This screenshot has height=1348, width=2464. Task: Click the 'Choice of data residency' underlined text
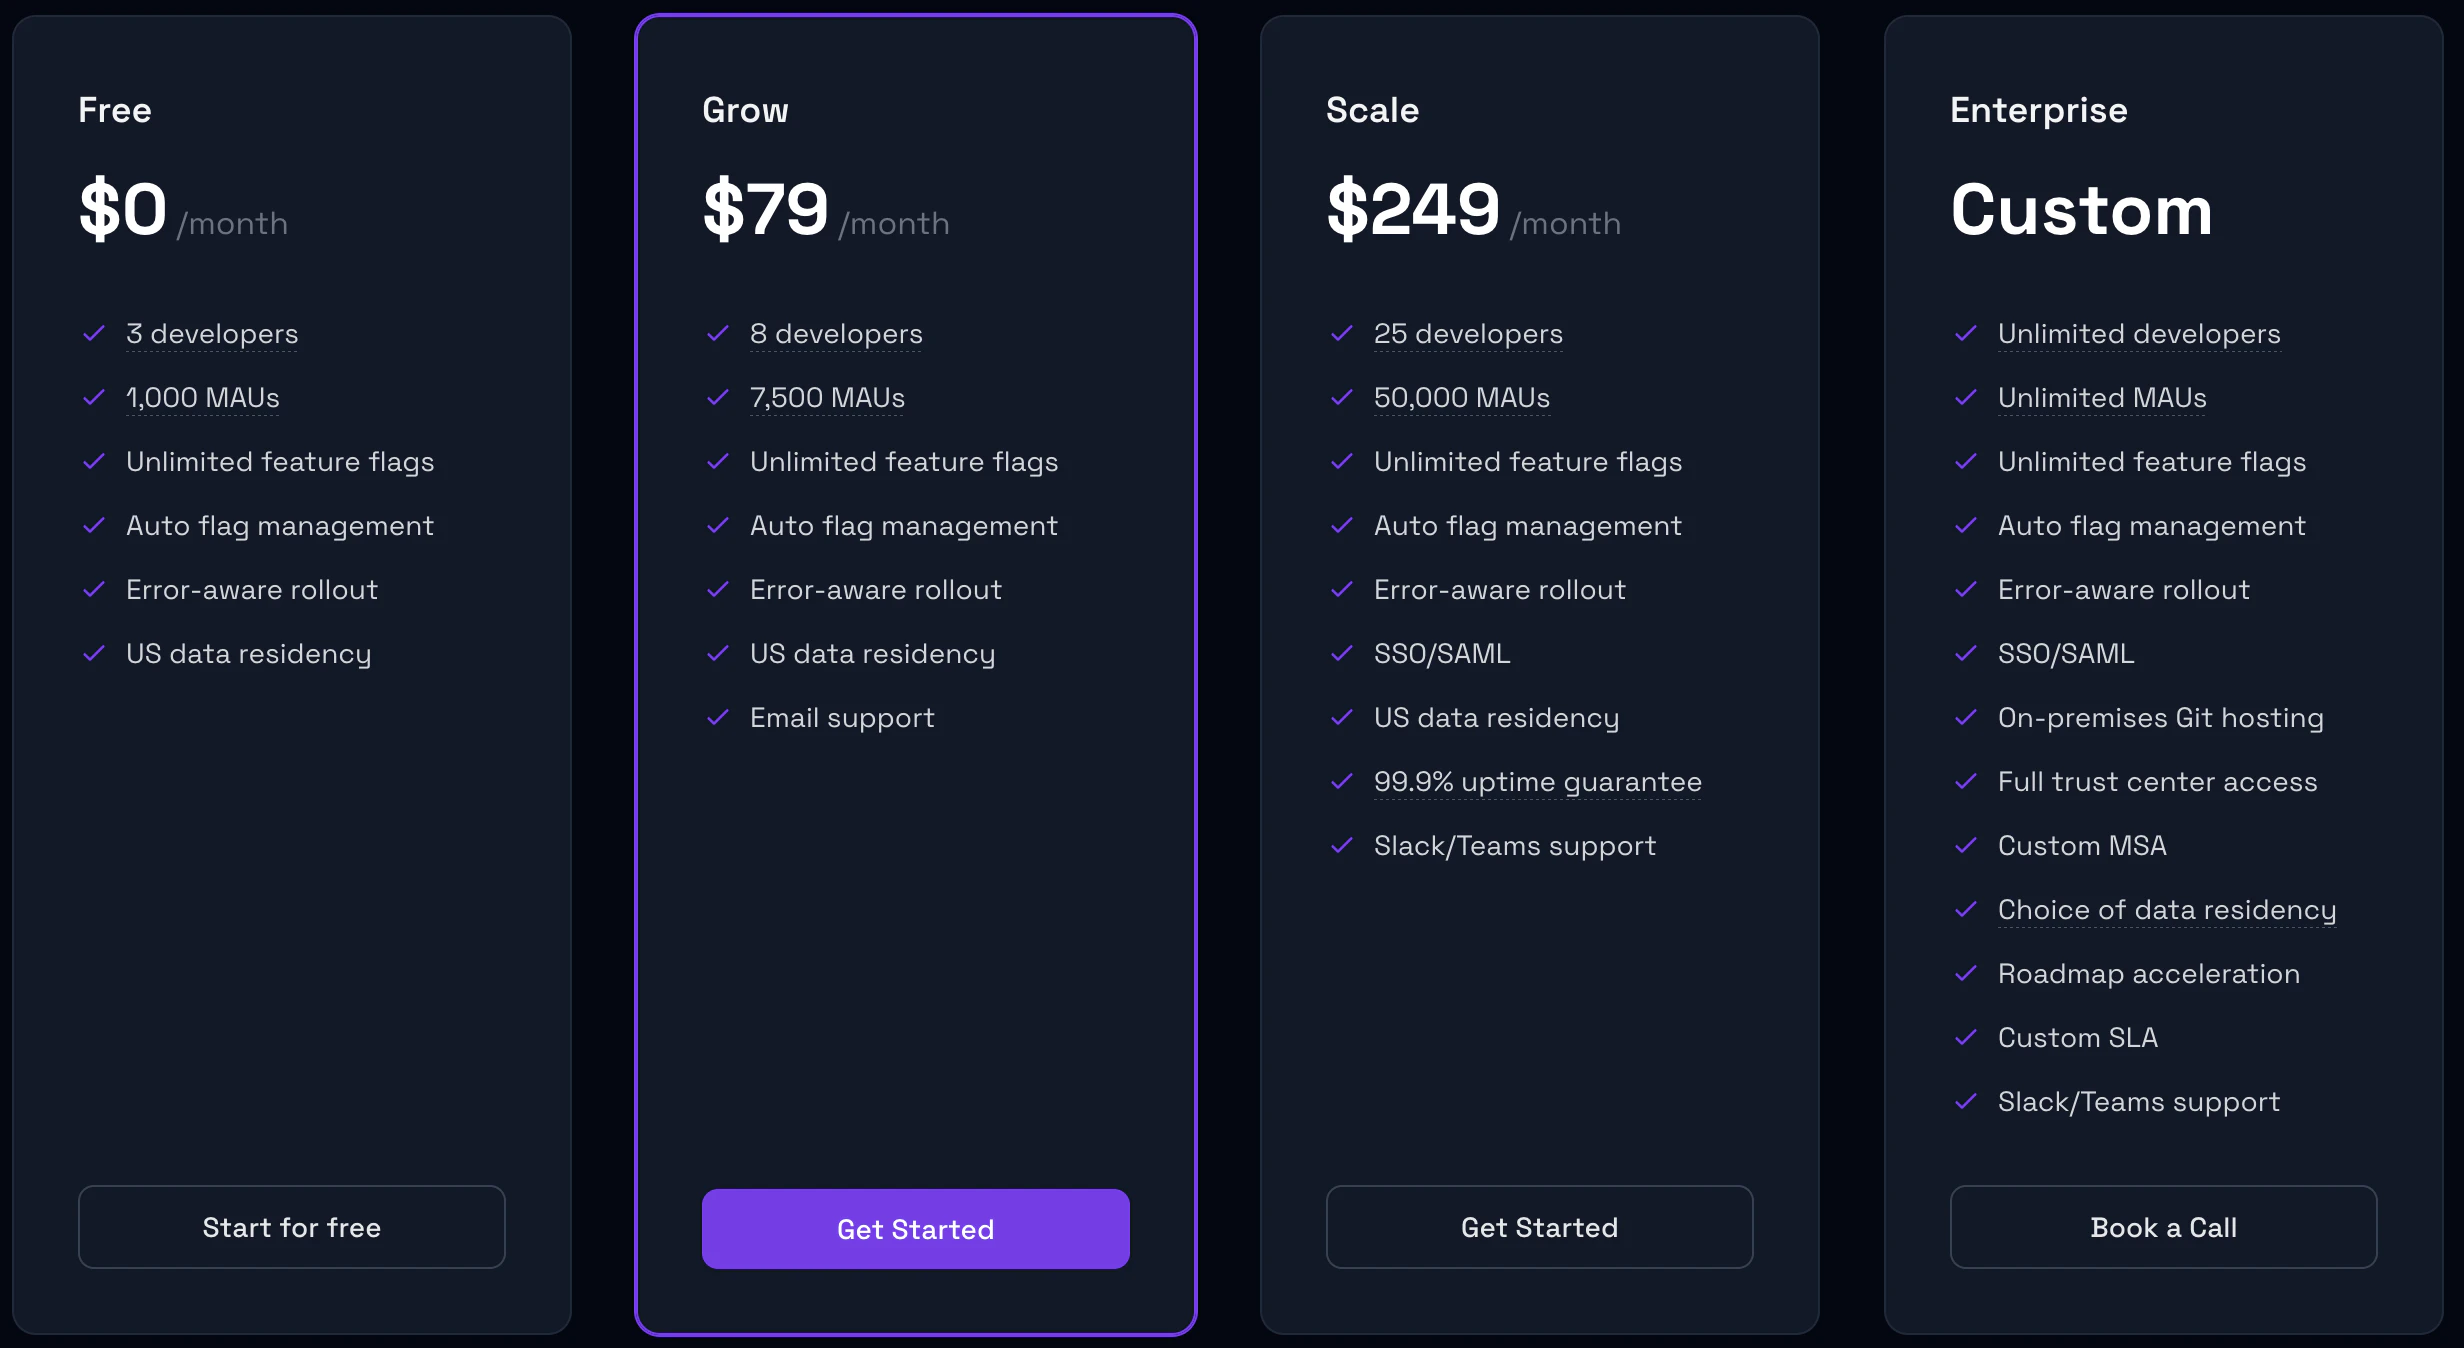(x=2167, y=910)
